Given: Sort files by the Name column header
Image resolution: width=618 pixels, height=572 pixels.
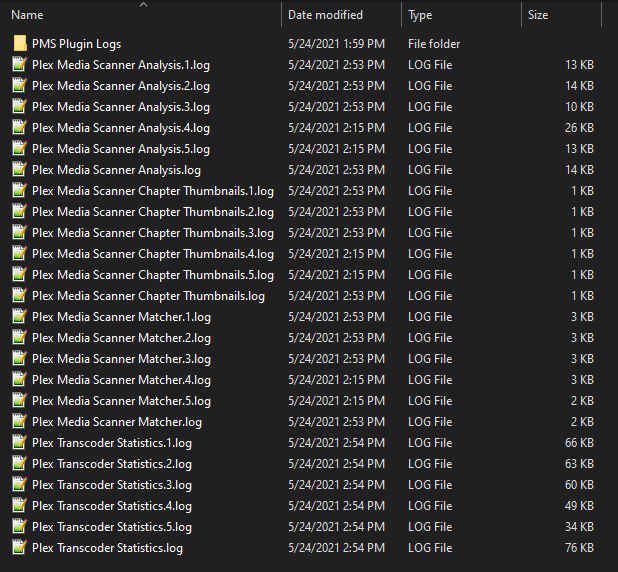Looking at the screenshot, I should (28, 15).
